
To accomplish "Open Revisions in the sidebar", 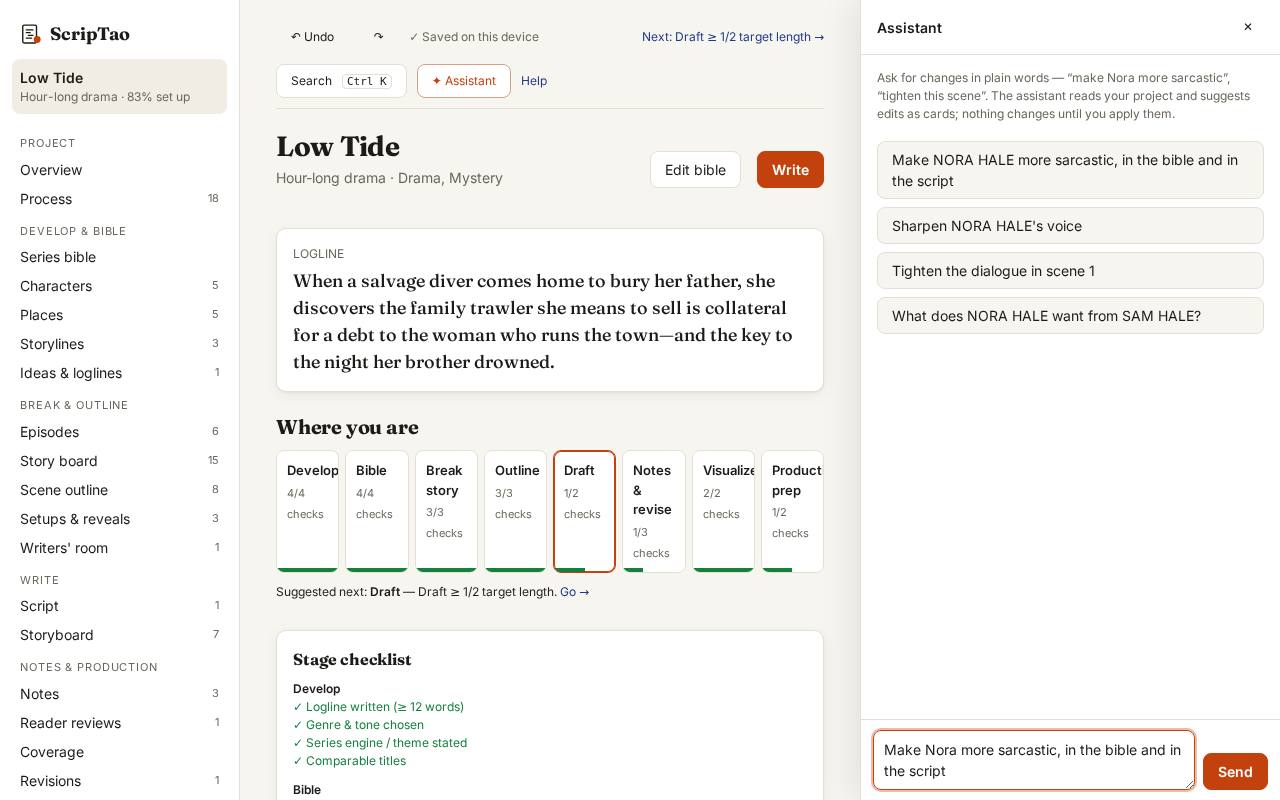I will (x=119, y=781).
